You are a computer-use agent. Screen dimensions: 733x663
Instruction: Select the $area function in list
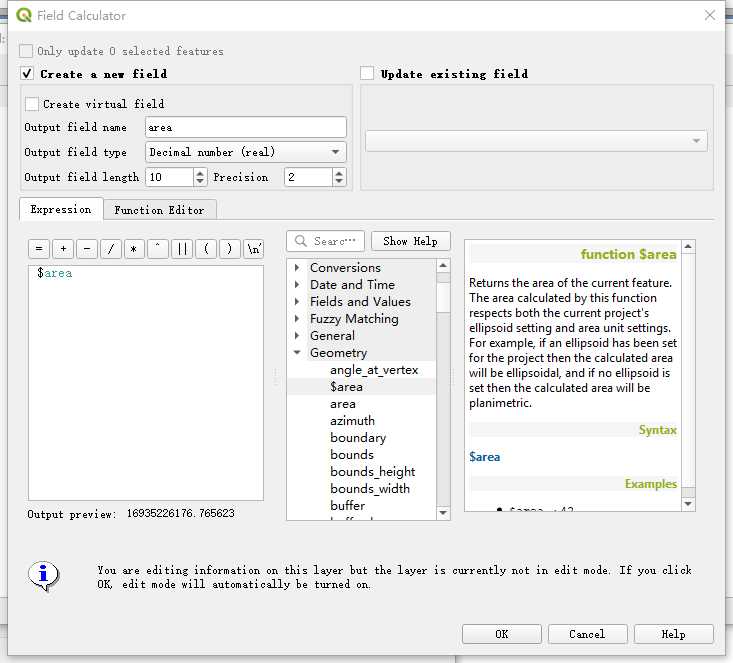(x=346, y=387)
